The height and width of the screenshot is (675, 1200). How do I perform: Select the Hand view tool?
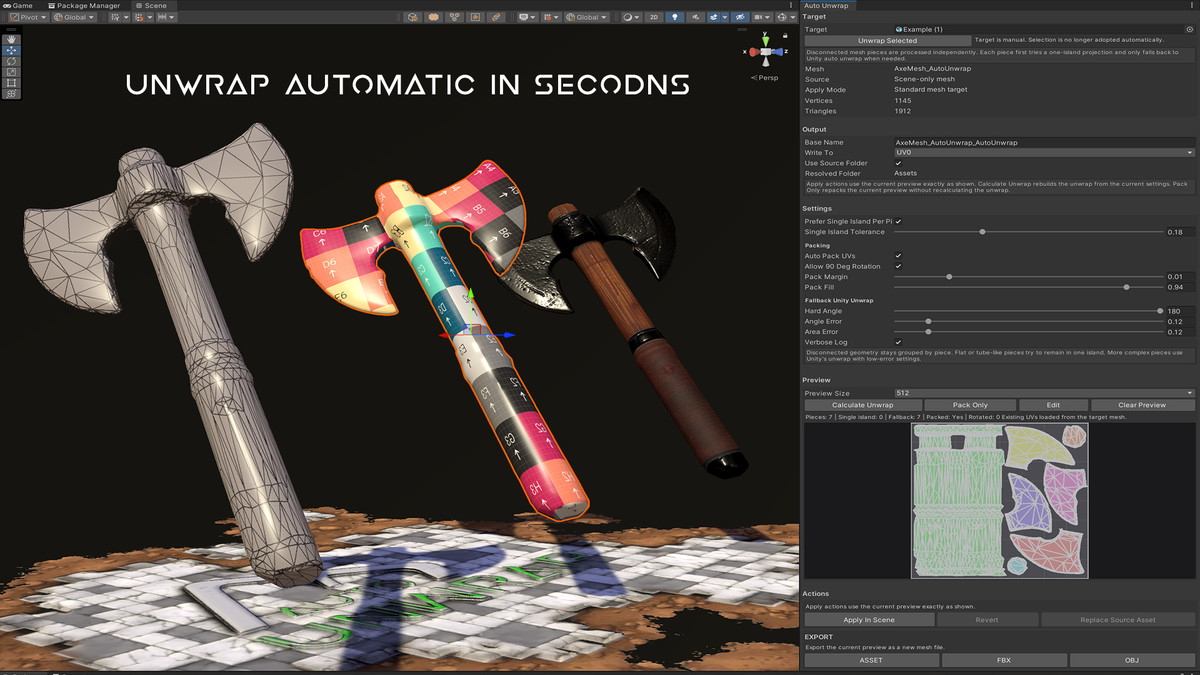[x=11, y=40]
